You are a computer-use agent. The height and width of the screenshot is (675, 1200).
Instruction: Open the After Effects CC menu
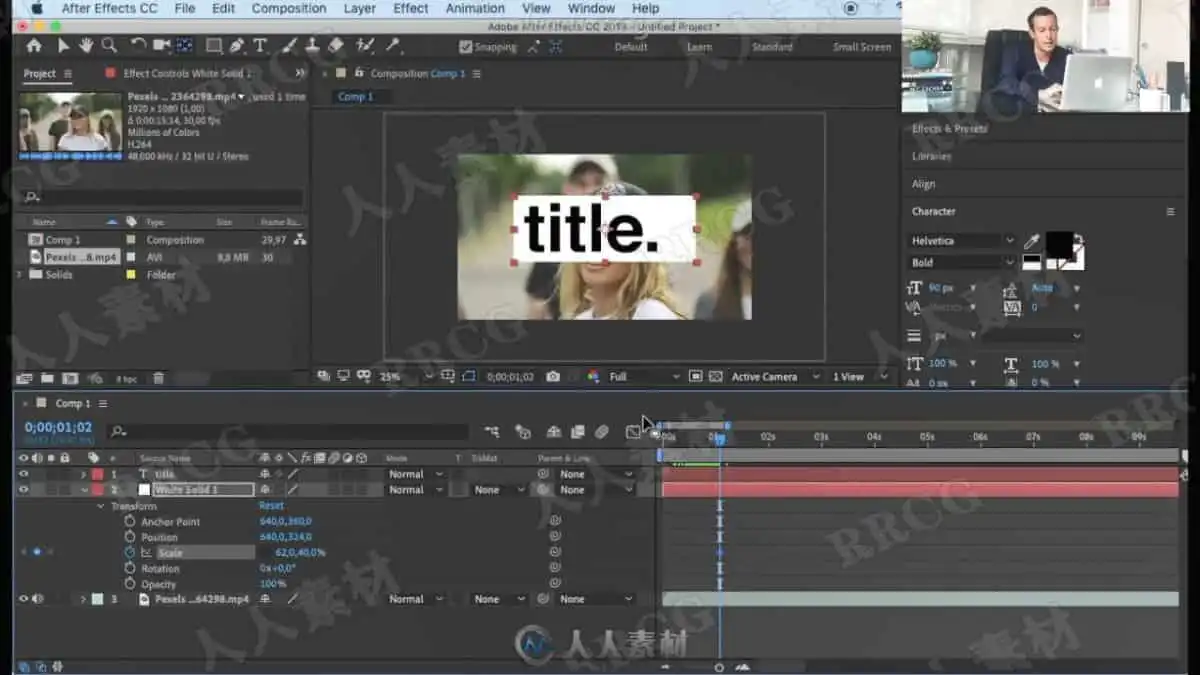pos(109,8)
